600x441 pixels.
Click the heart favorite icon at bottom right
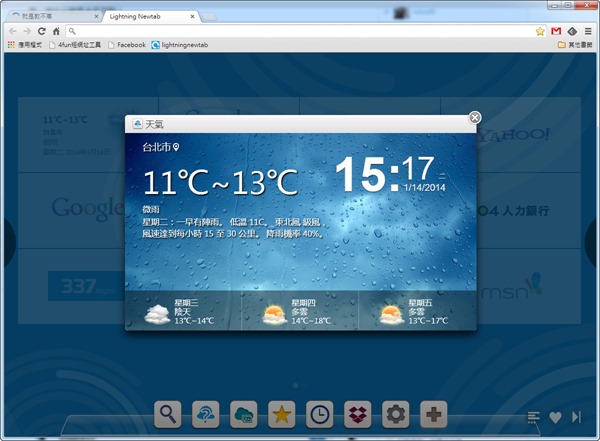555,417
